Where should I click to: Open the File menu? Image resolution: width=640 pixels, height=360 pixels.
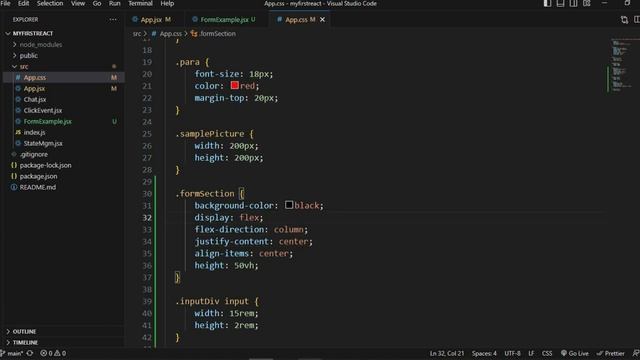point(6,3)
